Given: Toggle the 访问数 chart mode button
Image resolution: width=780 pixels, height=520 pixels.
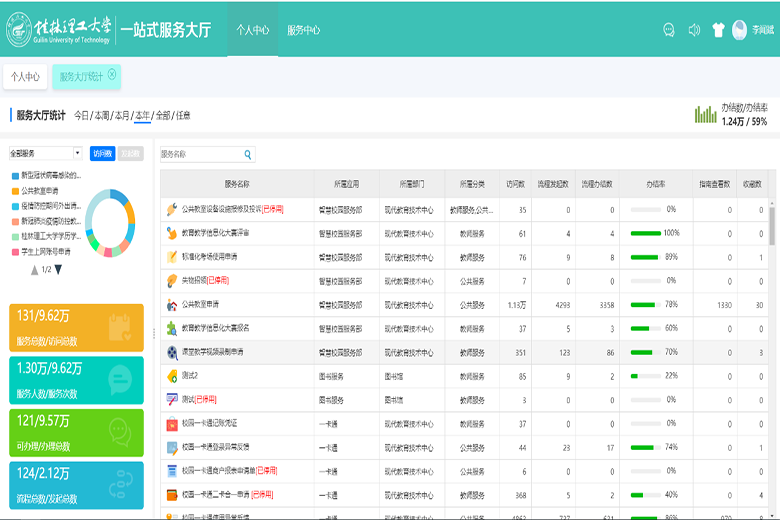Looking at the screenshot, I should tap(102, 154).
